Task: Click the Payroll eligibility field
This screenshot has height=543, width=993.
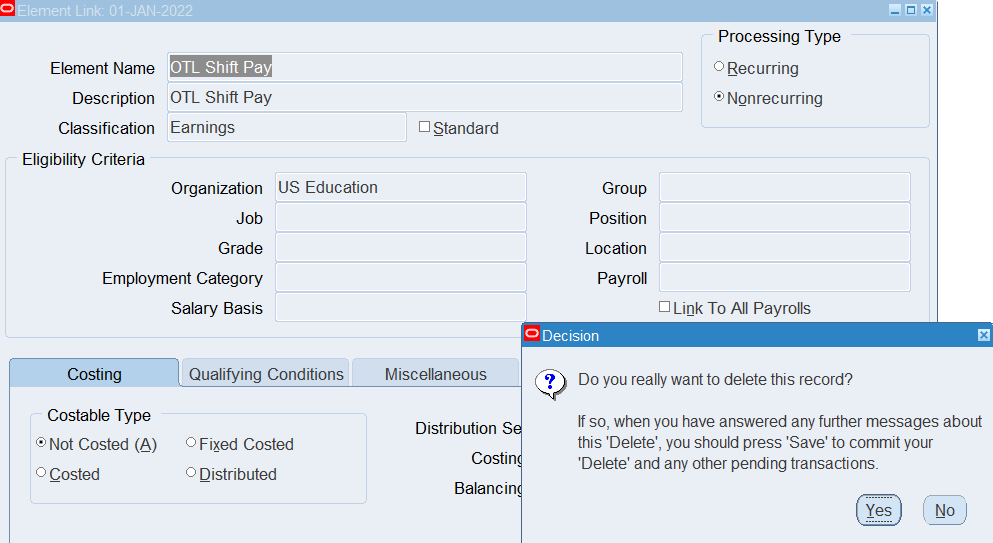Action: pos(784,278)
